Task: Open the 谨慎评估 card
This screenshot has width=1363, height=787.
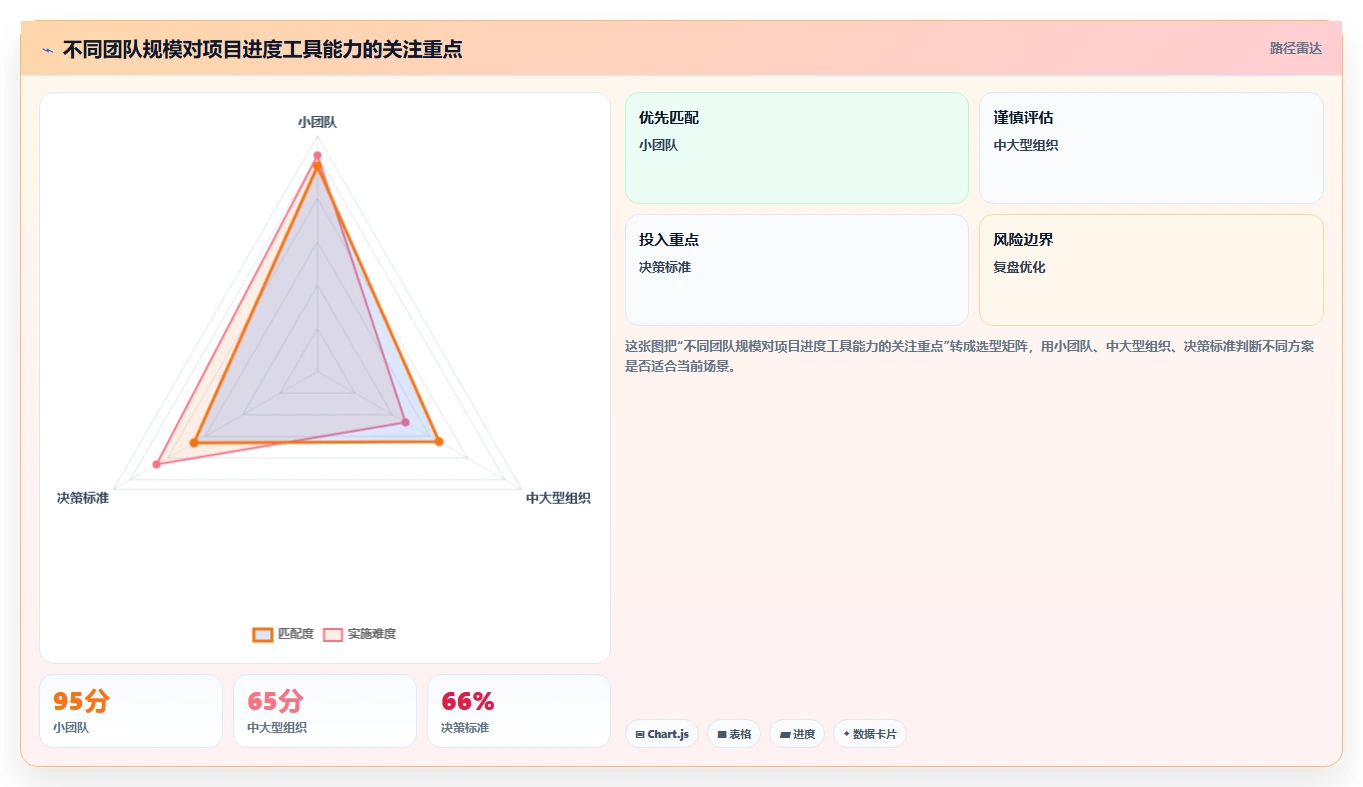Action: pos(1151,148)
